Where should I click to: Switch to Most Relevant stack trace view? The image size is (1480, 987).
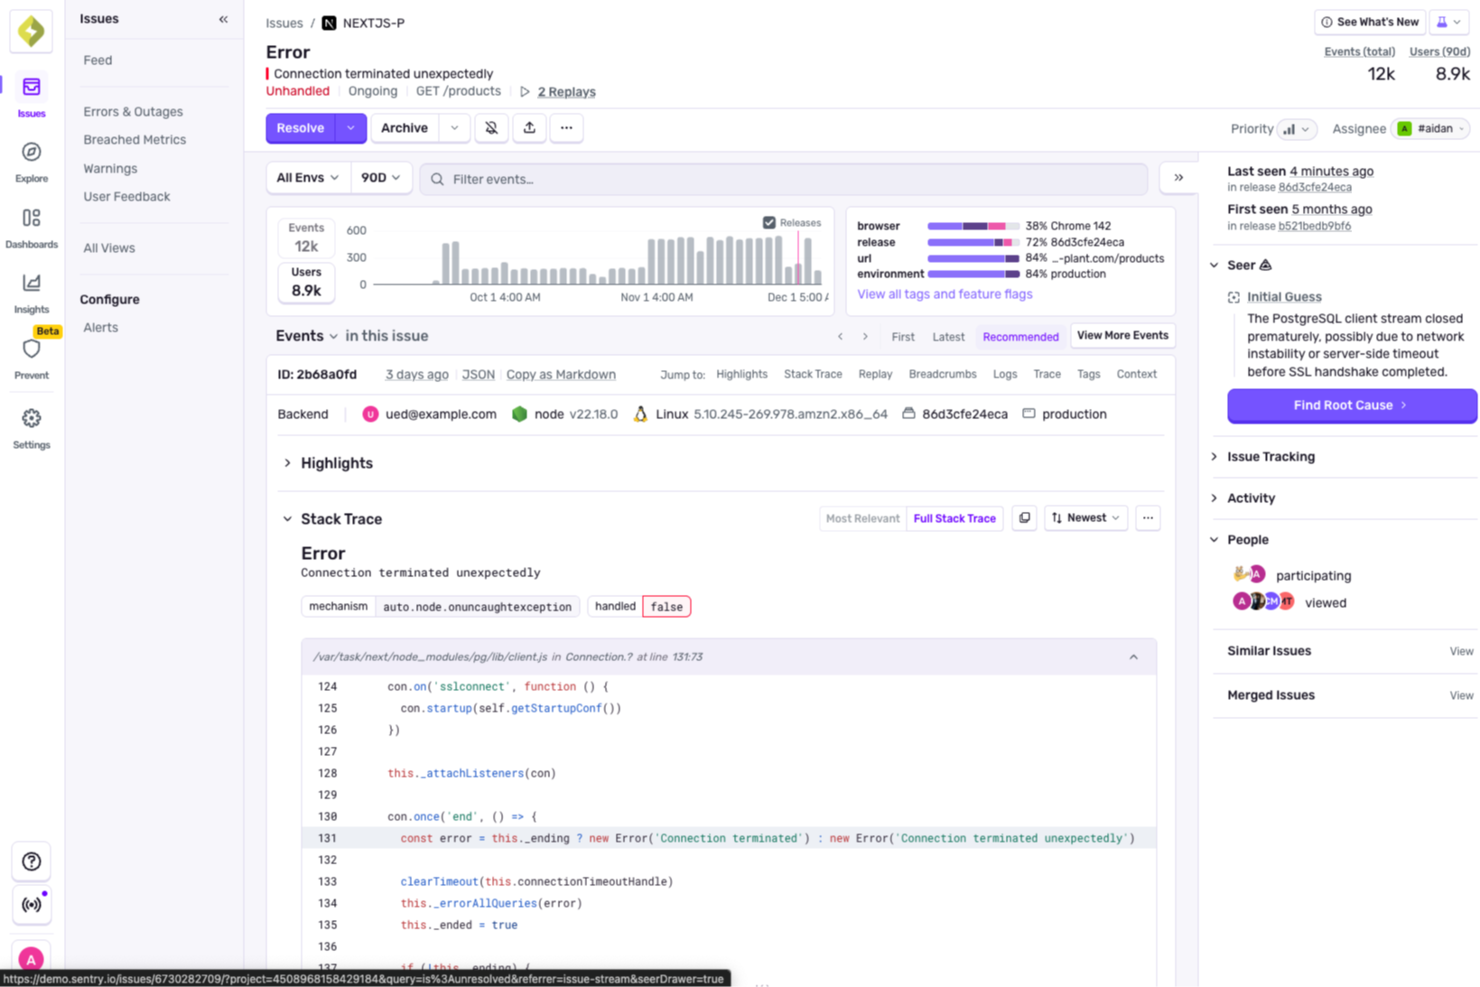[x=861, y=518]
